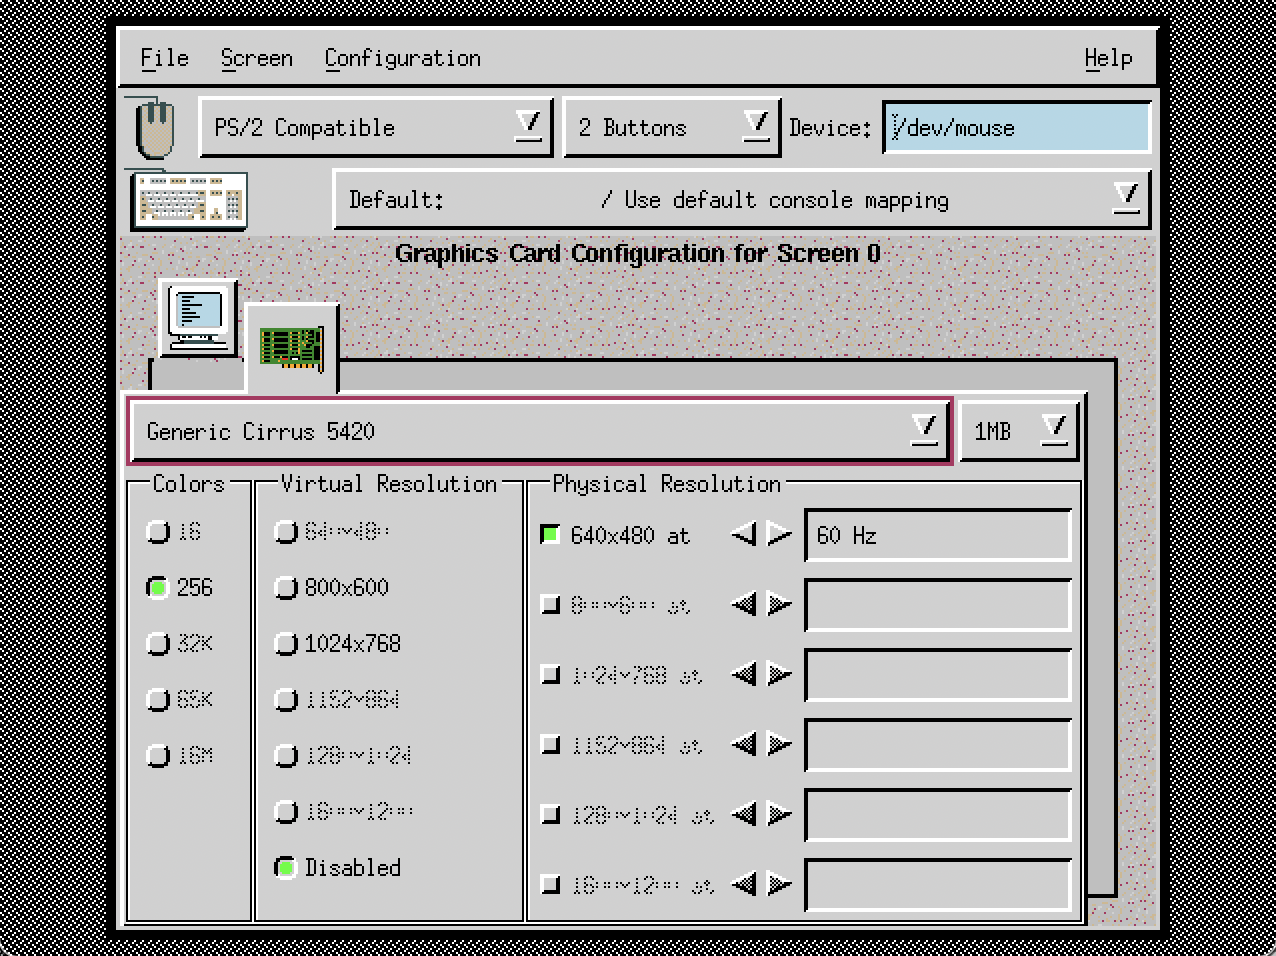Image resolution: width=1276 pixels, height=956 pixels.
Task: Open the File menu
Action: (164, 58)
